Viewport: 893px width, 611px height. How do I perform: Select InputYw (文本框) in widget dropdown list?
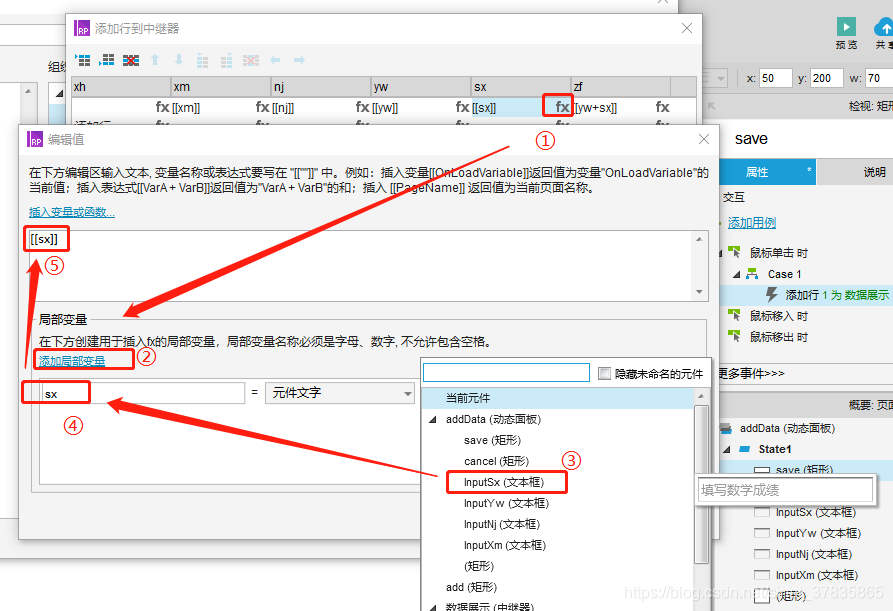pyautogui.click(x=506, y=503)
